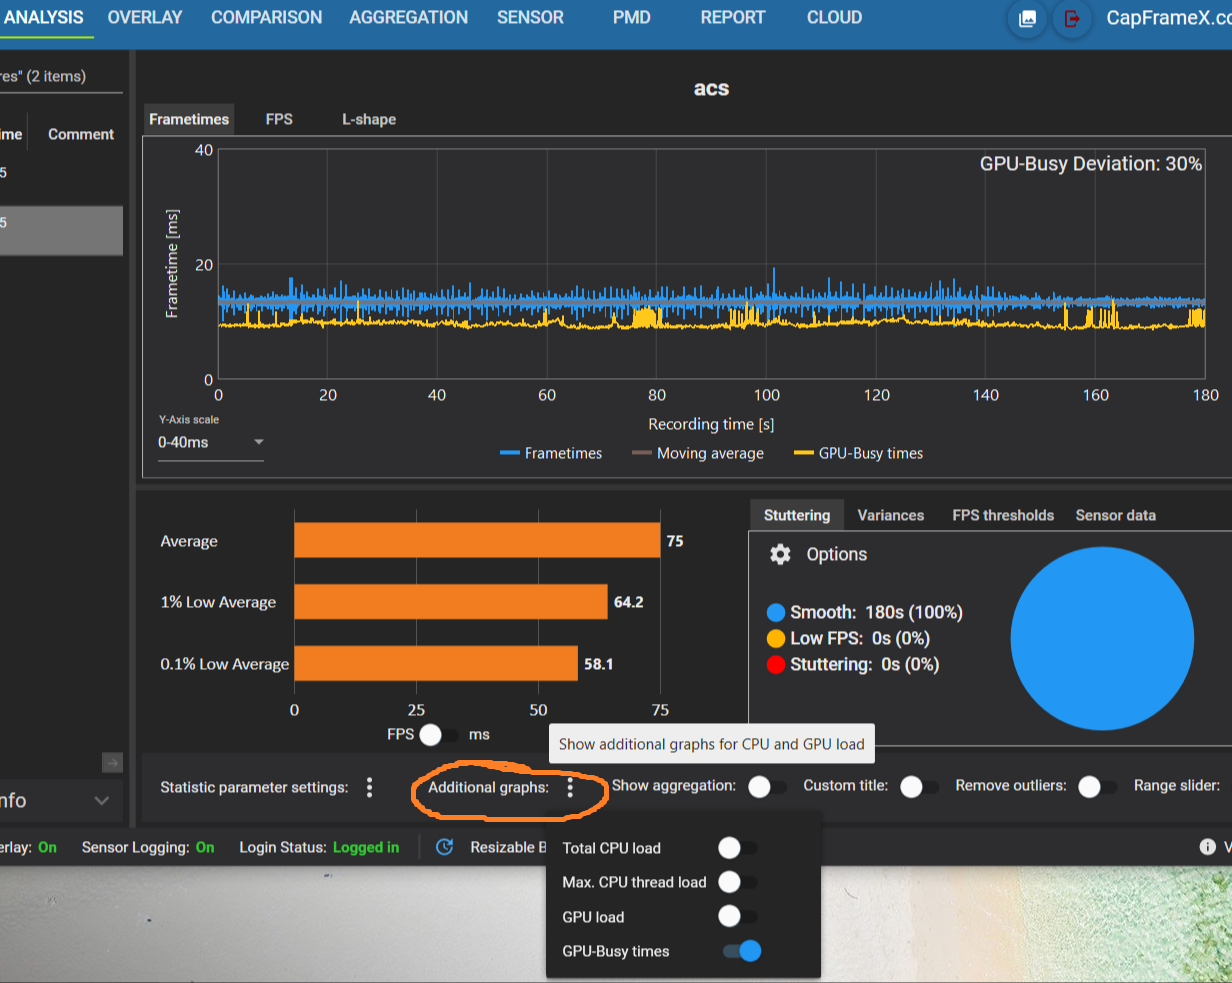Open Statistic parameter settings three-dot menu
The width and height of the screenshot is (1232, 983).
[x=369, y=787]
